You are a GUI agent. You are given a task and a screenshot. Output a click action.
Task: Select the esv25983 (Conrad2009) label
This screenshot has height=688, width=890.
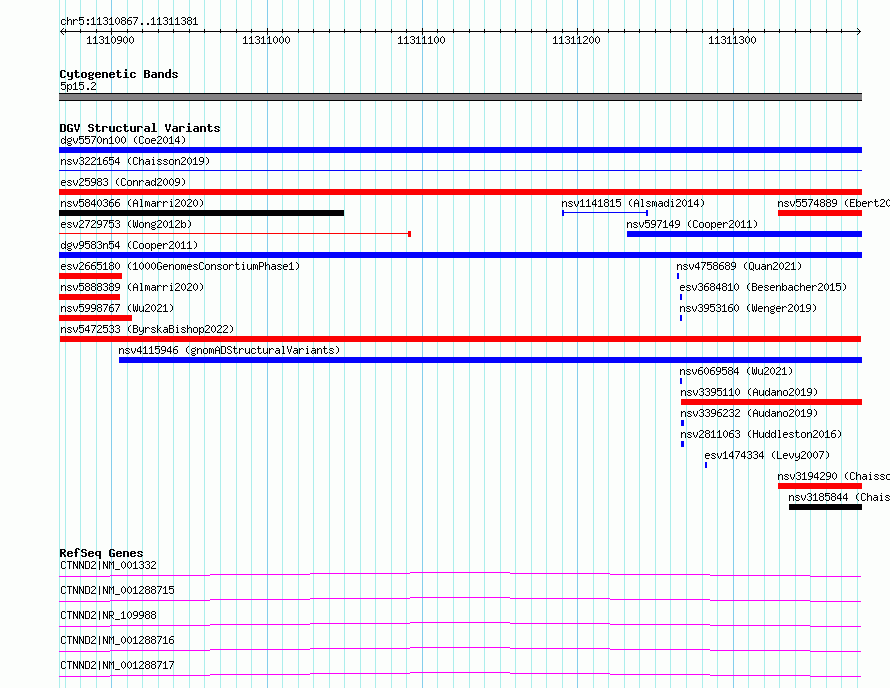point(123,182)
